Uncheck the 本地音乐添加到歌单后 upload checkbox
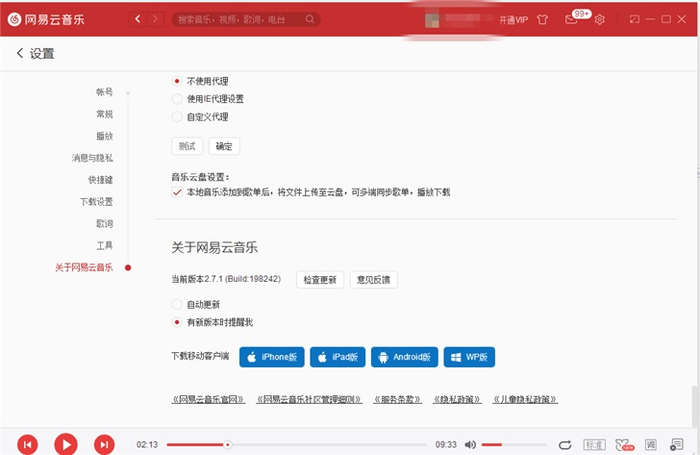This screenshot has width=700, height=455. pos(177,192)
